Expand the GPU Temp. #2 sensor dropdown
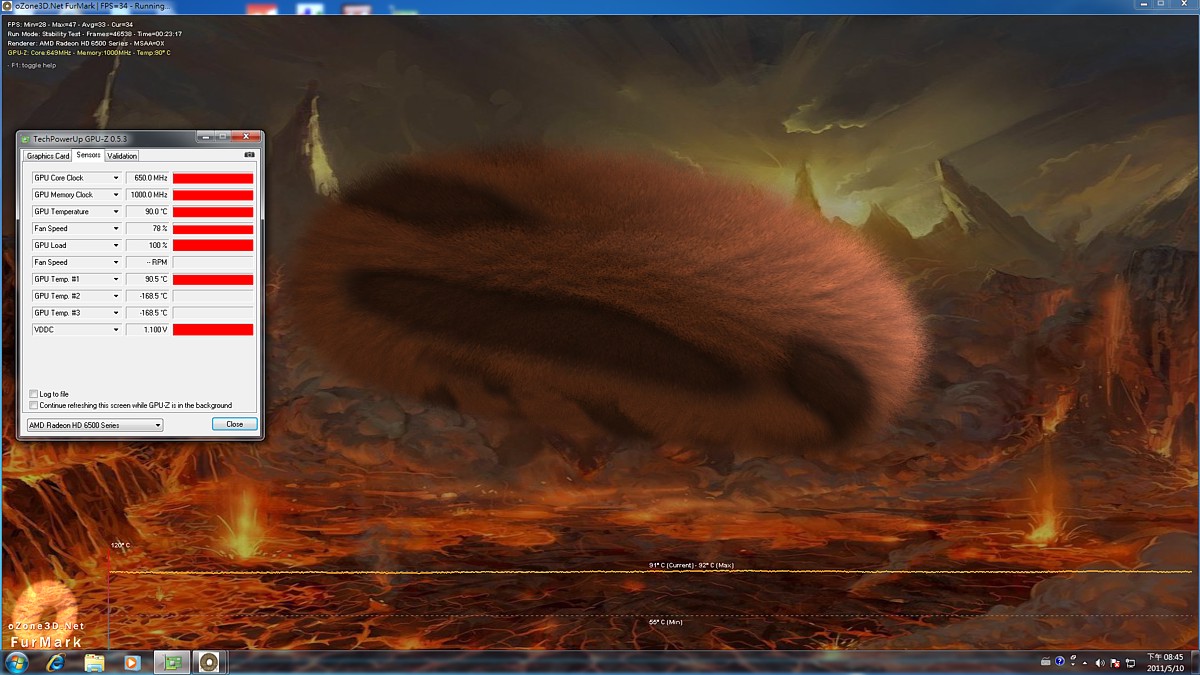This screenshot has height=675, width=1200. 116,296
